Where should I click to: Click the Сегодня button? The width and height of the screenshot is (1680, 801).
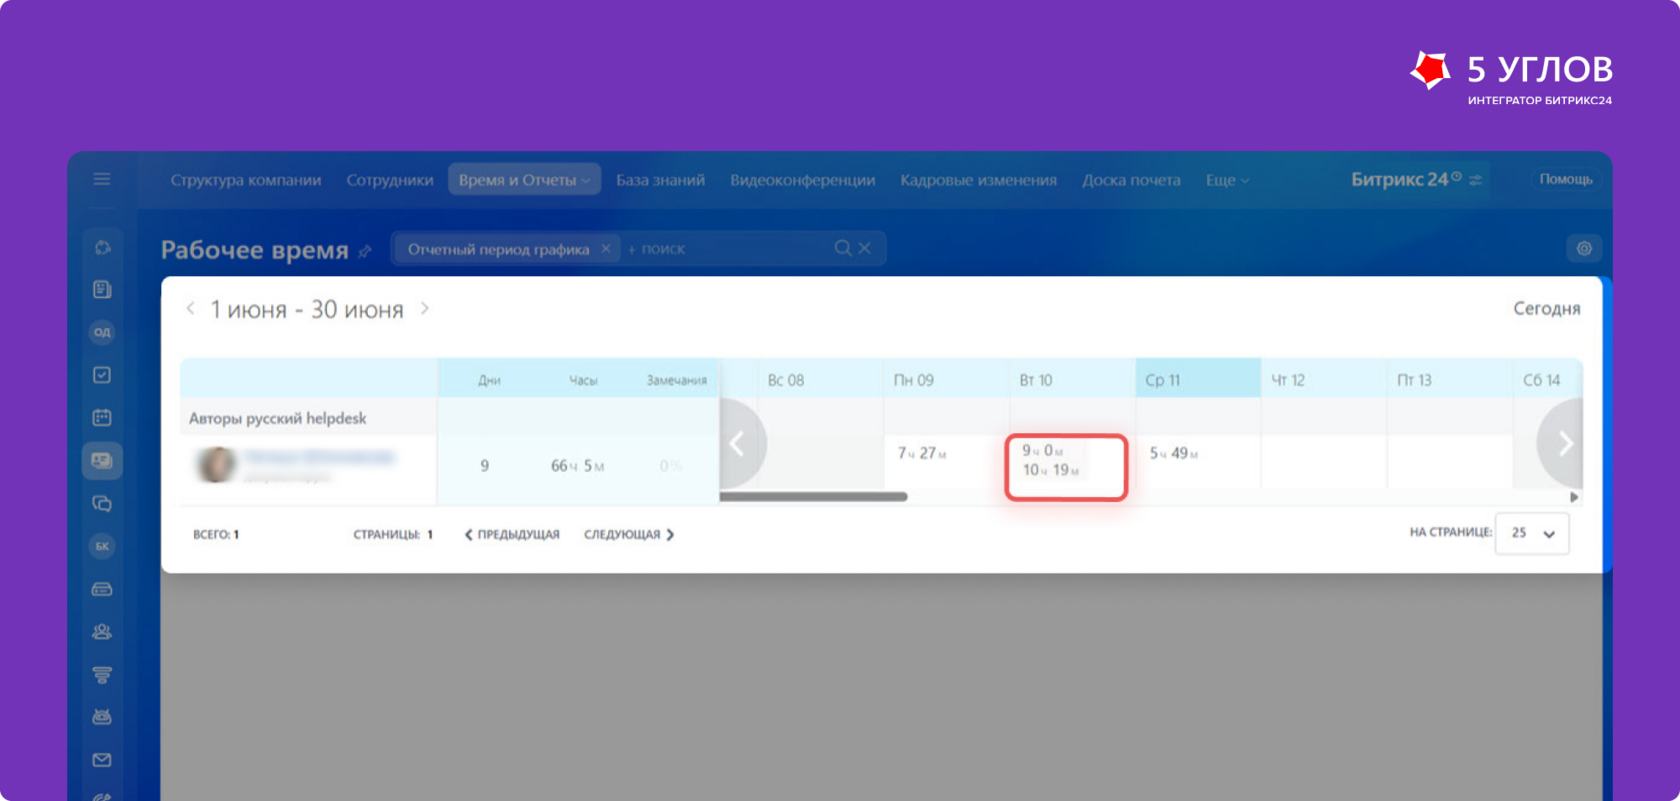1546,308
